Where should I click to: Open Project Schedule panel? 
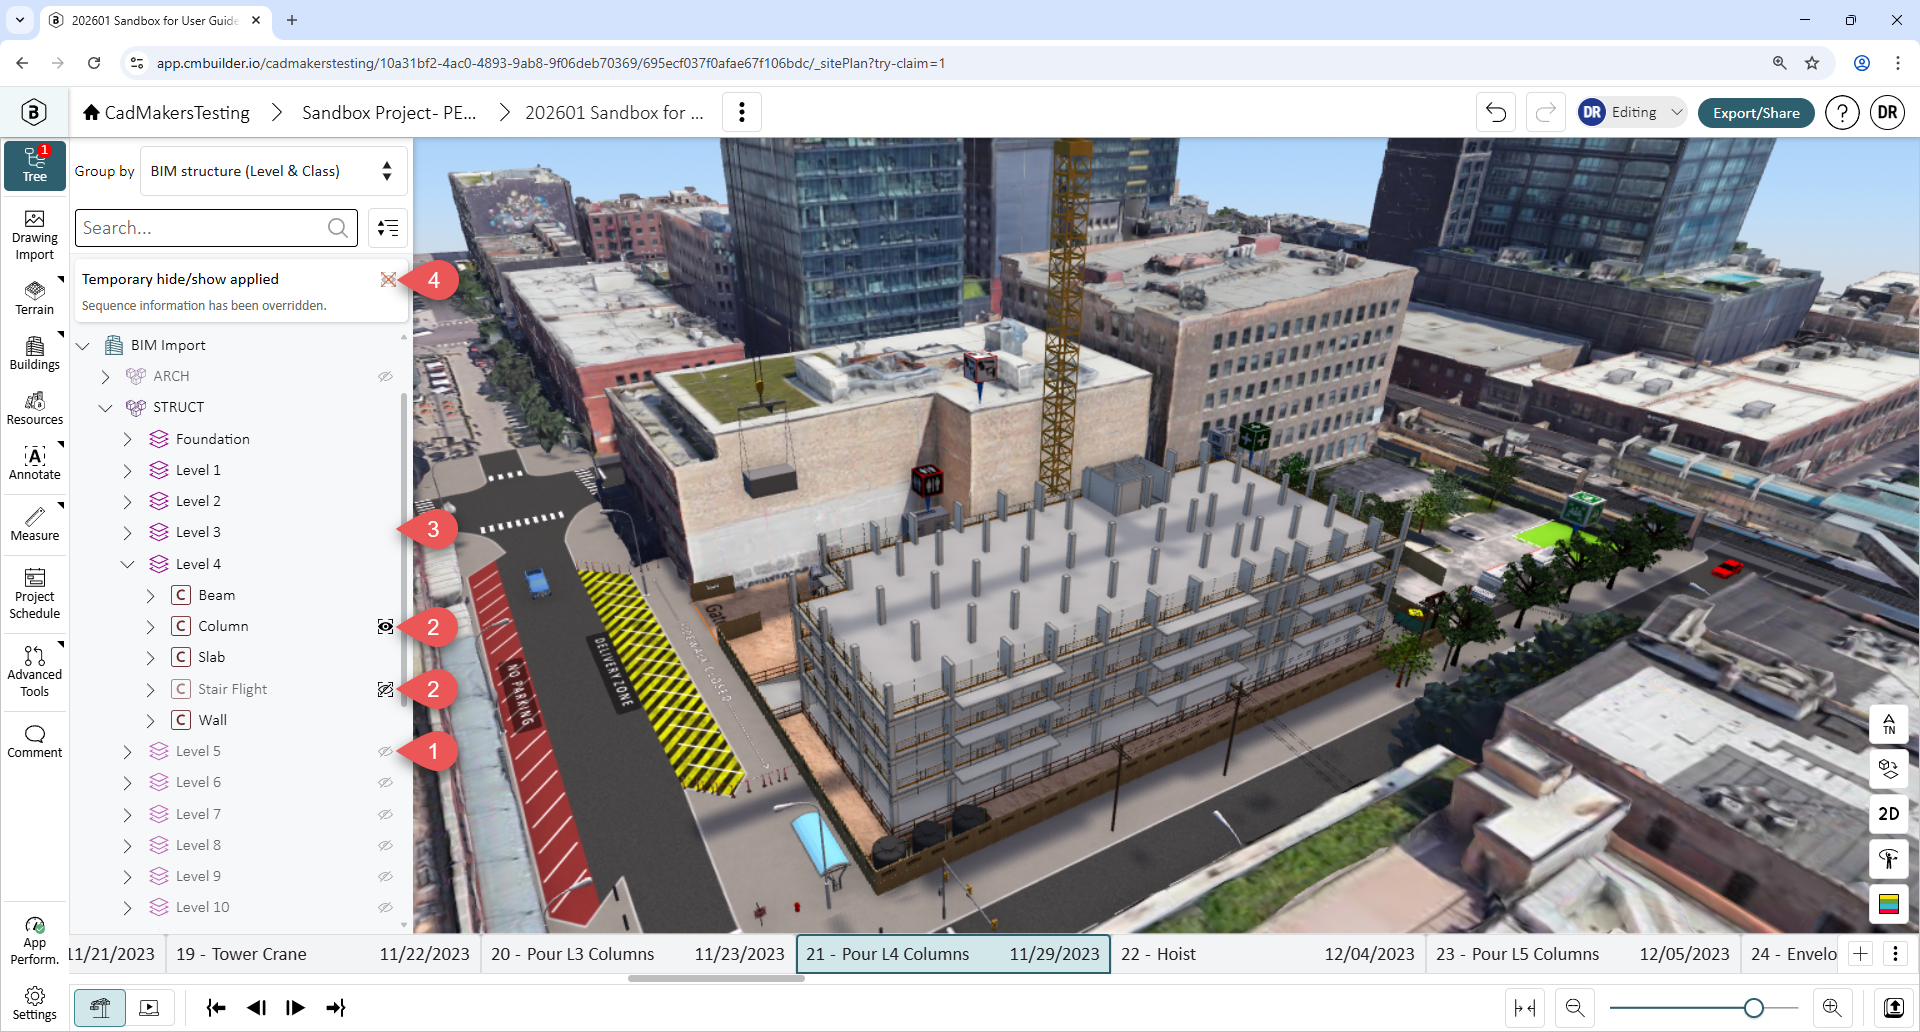click(x=35, y=594)
